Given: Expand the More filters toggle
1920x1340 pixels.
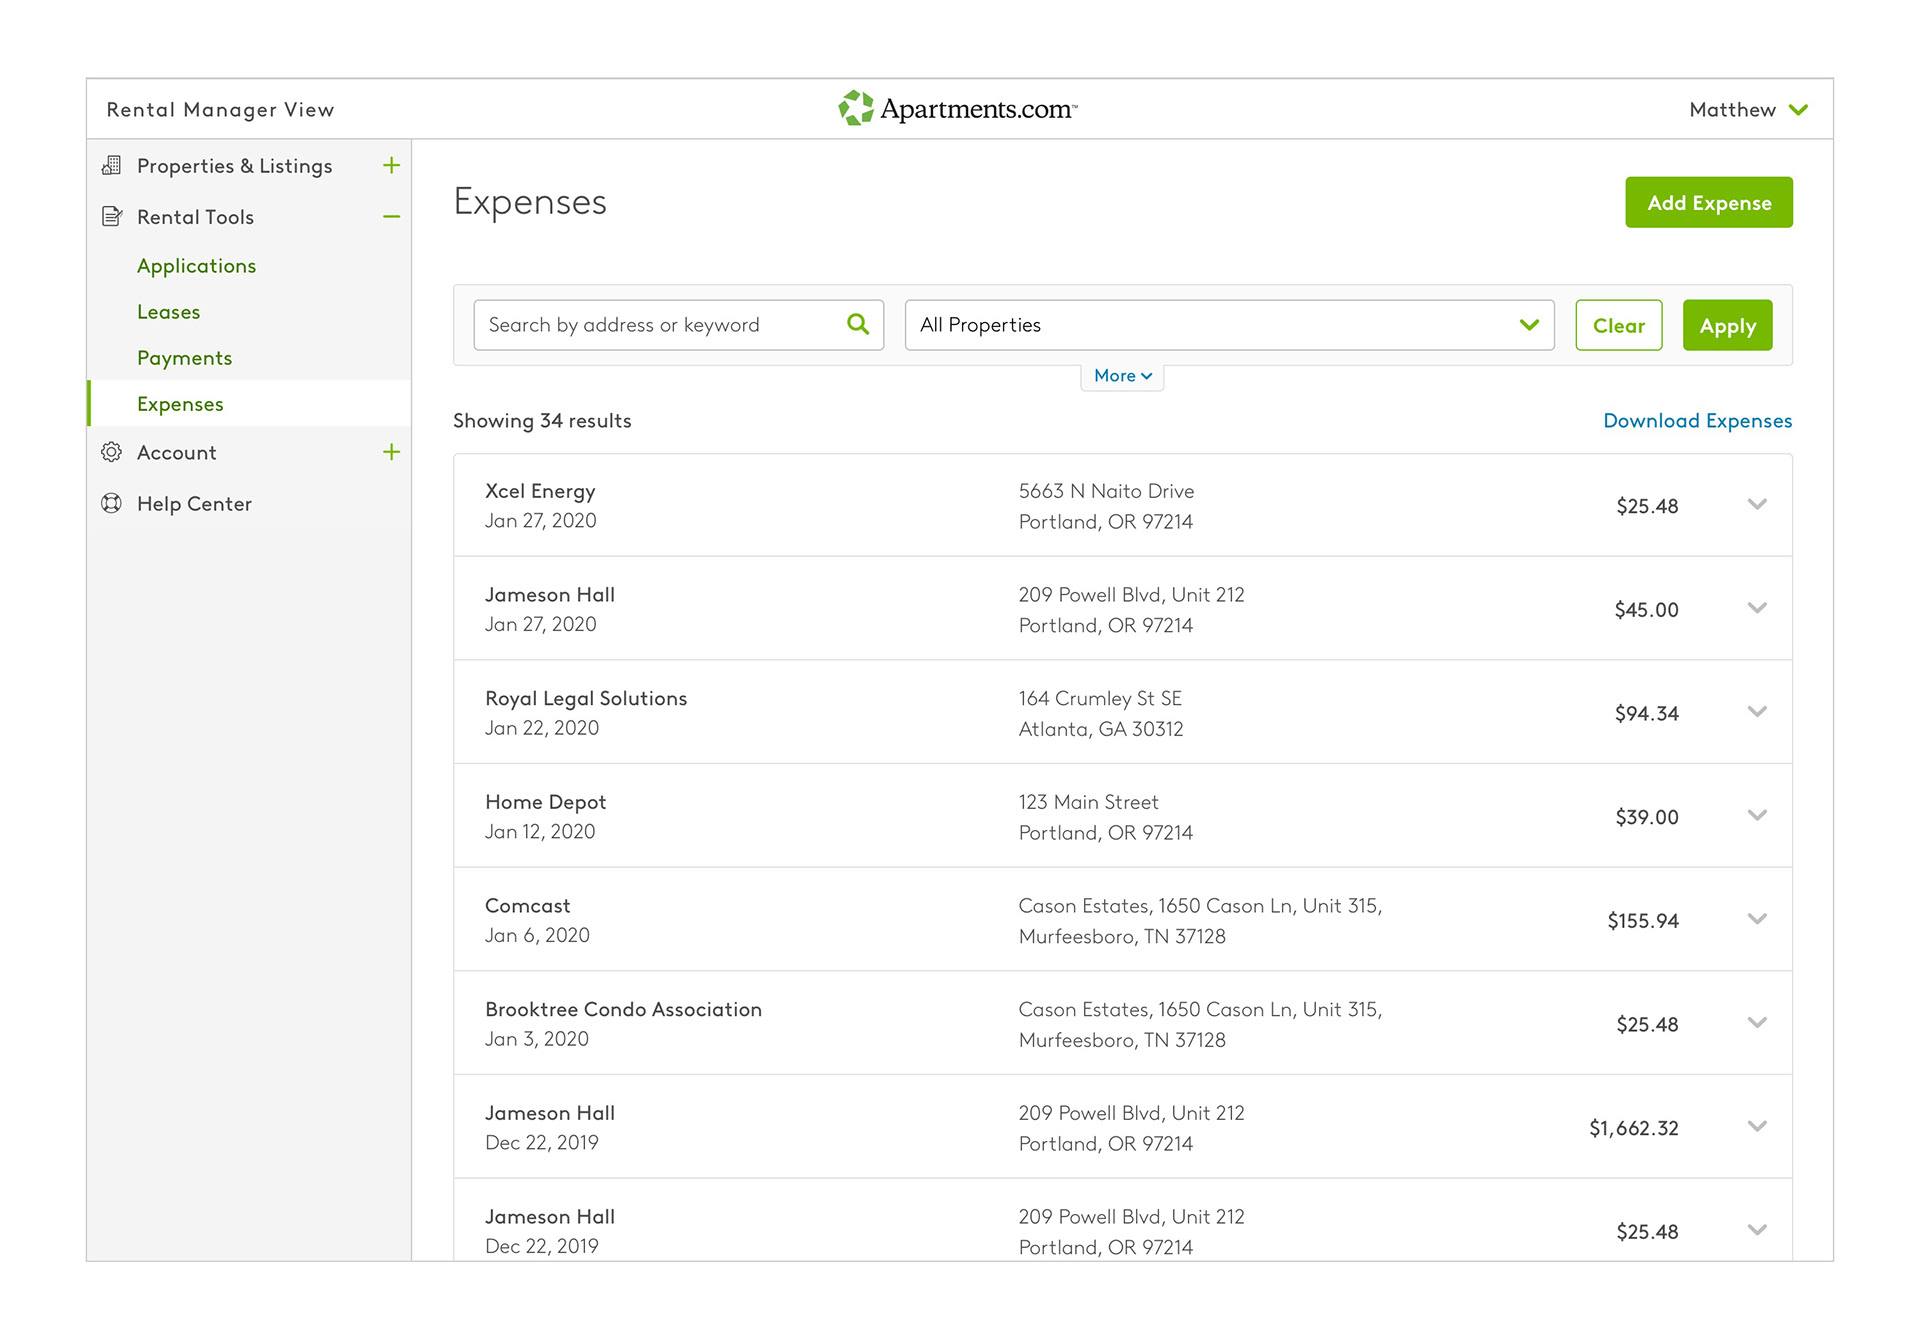Looking at the screenshot, I should (x=1122, y=376).
